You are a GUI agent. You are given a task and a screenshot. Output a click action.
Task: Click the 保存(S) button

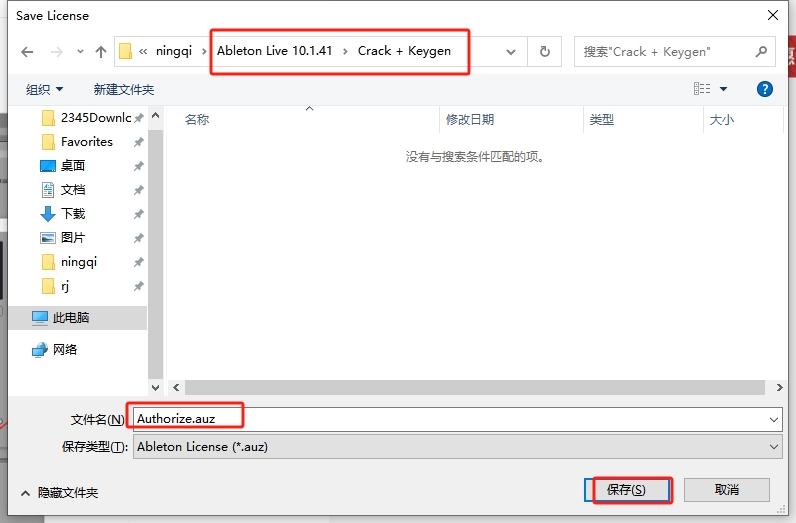pyautogui.click(x=626, y=490)
